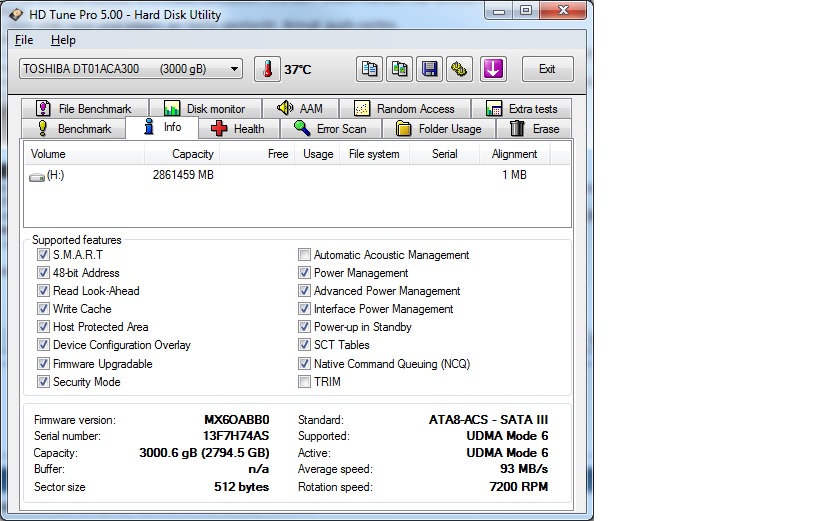Click the firmware value MX6OABB0
Image resolution: width=816 pixels, height=521 pixels.
pyautogui.click(x=237, y=420)
